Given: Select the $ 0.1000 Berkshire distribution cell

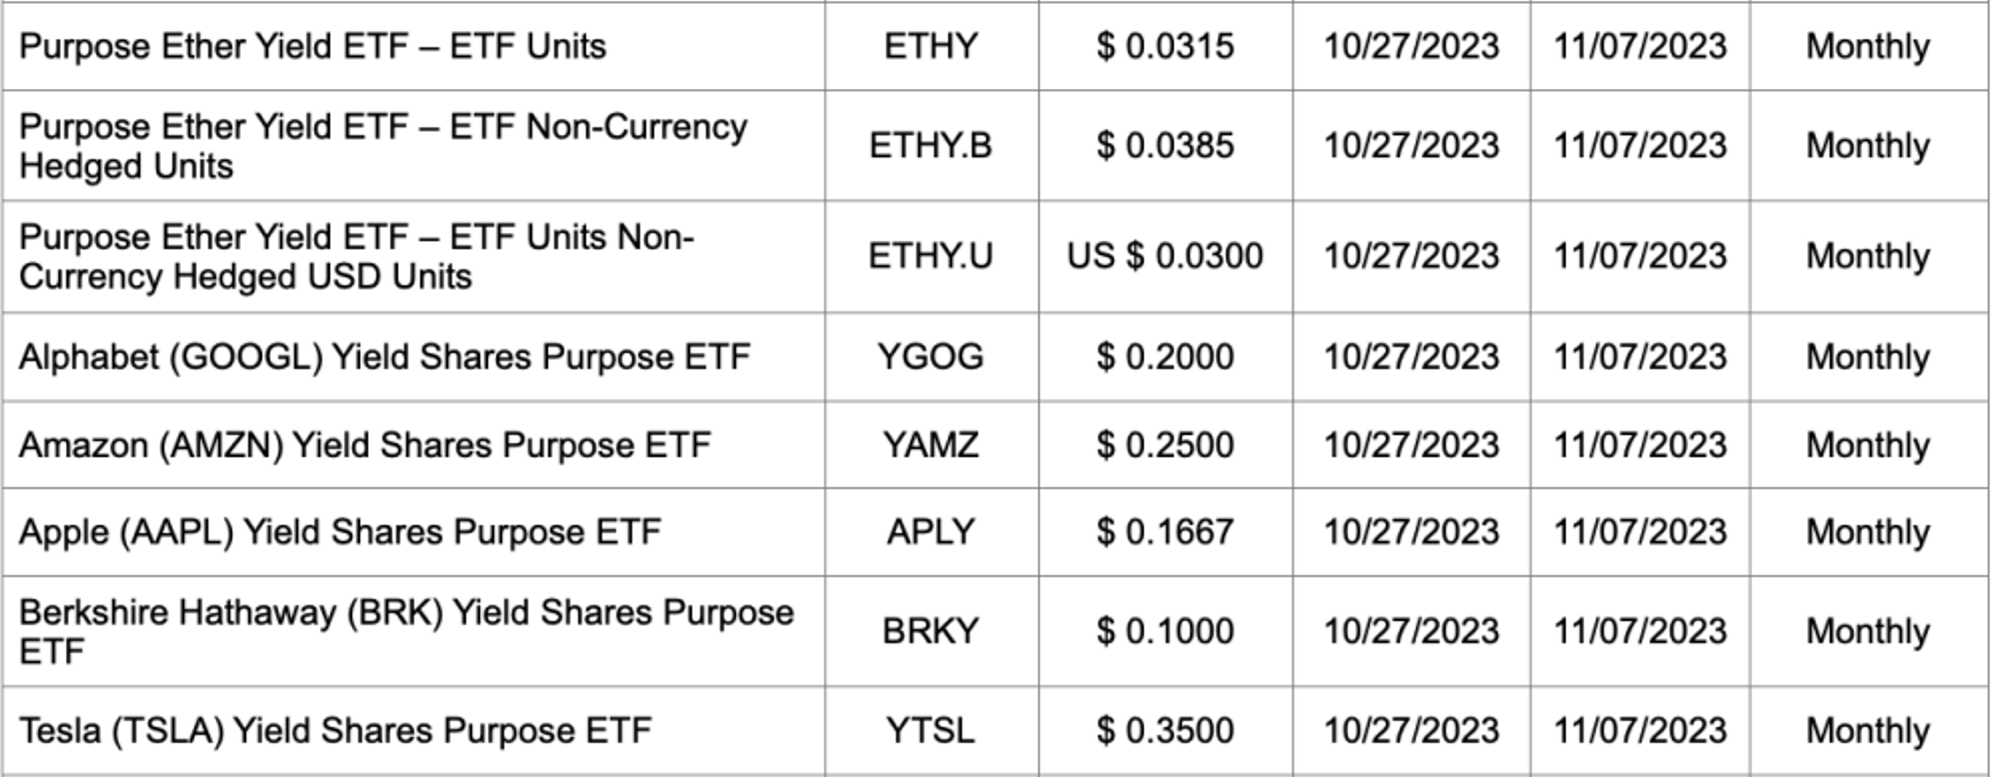Looking at the screenshot, I should (x=1165, y=631).
